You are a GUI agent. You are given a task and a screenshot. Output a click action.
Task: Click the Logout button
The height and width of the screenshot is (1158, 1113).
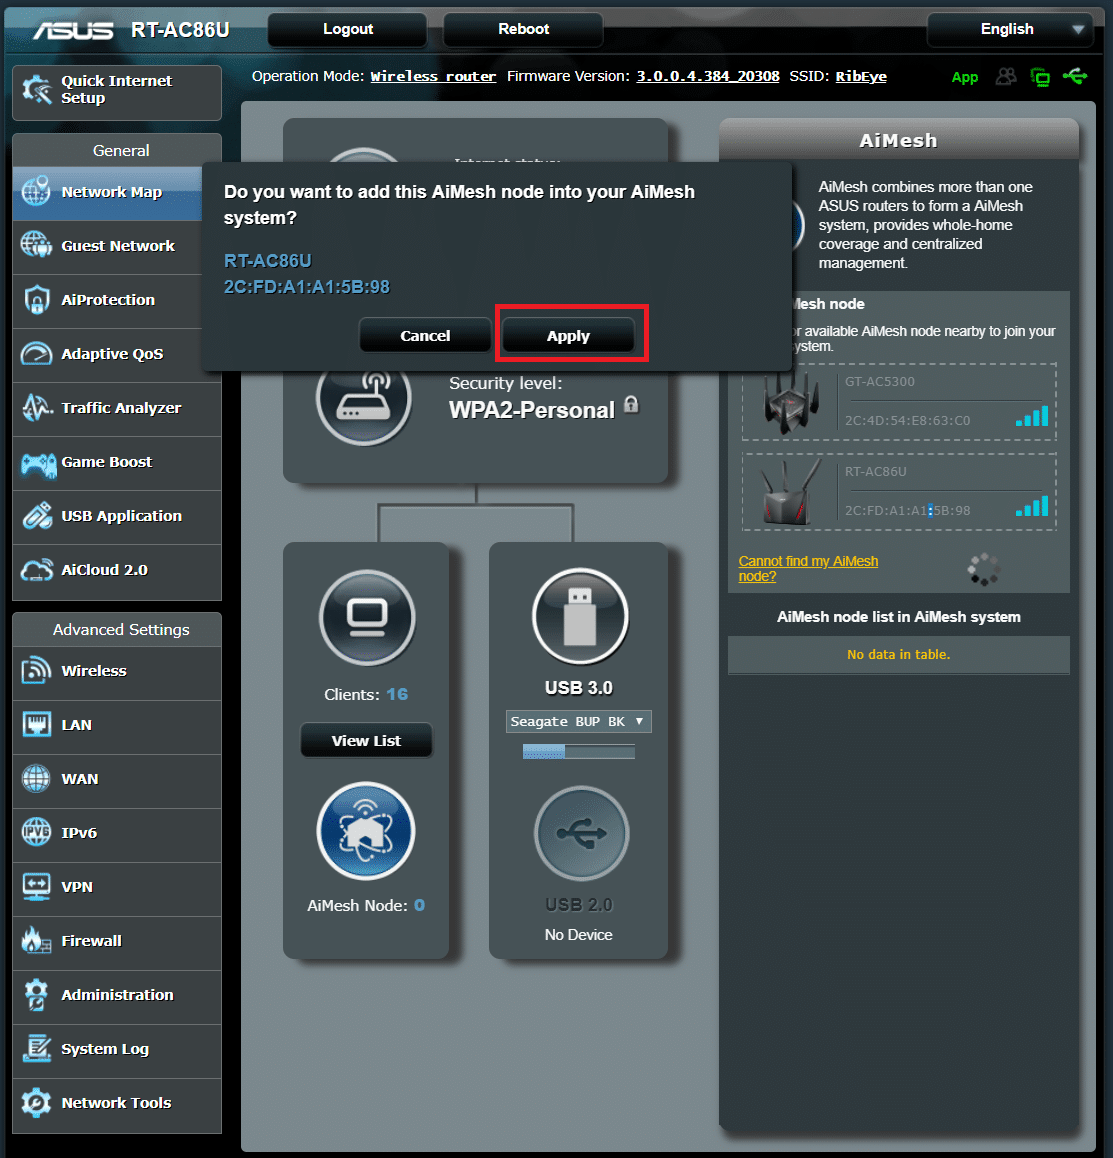click(347, 30)
